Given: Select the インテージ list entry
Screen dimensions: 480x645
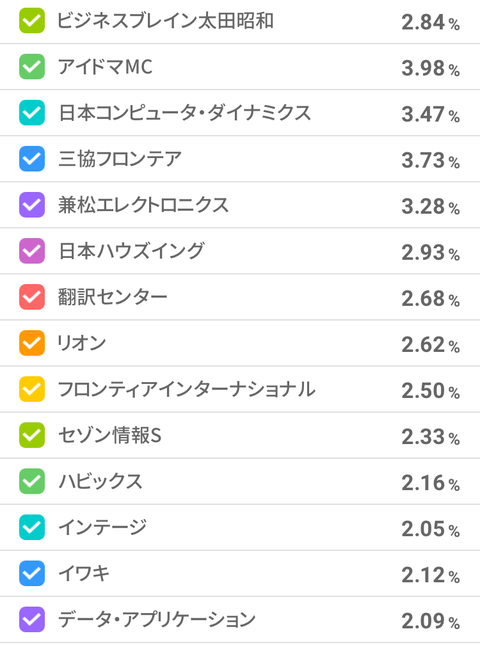Looking at the screenshot, I should [x=240, y=527].
